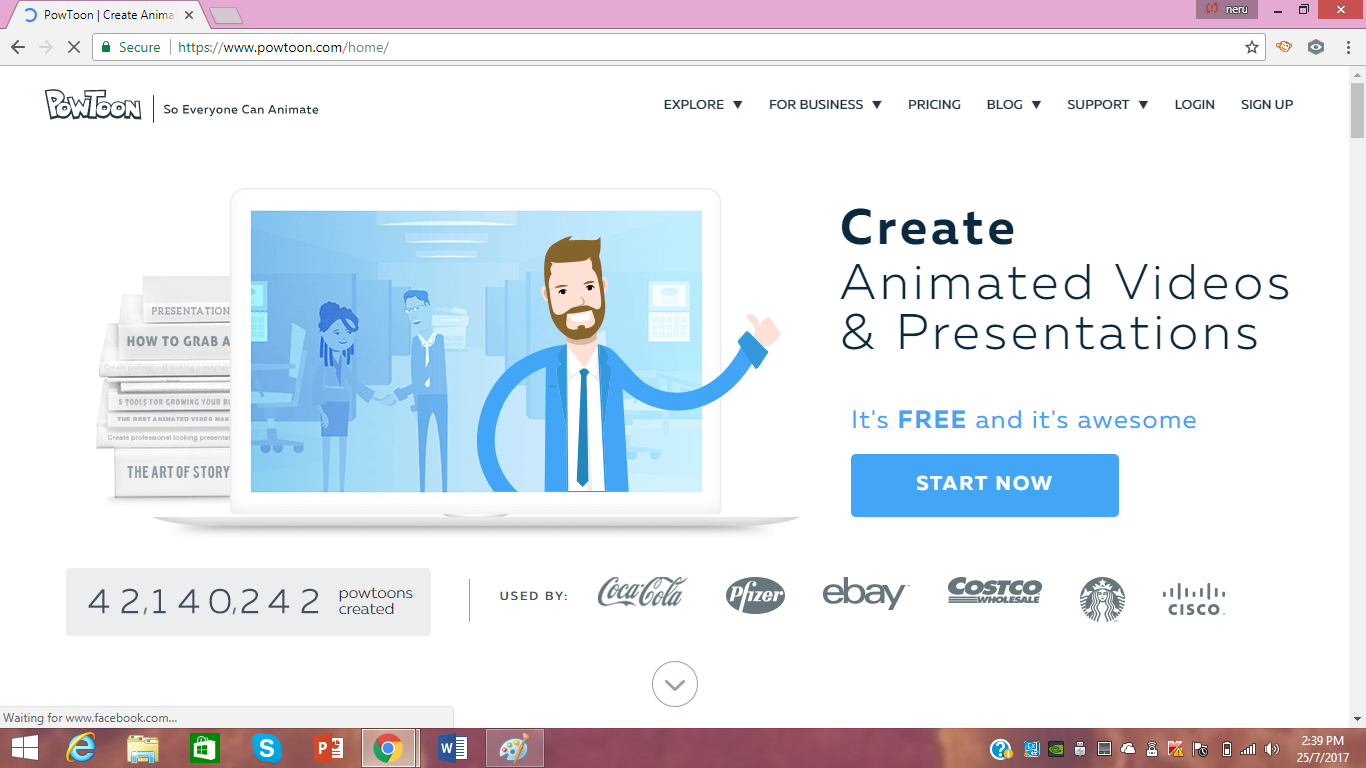Viewport: 1366px width, 768px height.
Task: Open a new tab next to PowToon tab
Action: click(x=226, y=15)
